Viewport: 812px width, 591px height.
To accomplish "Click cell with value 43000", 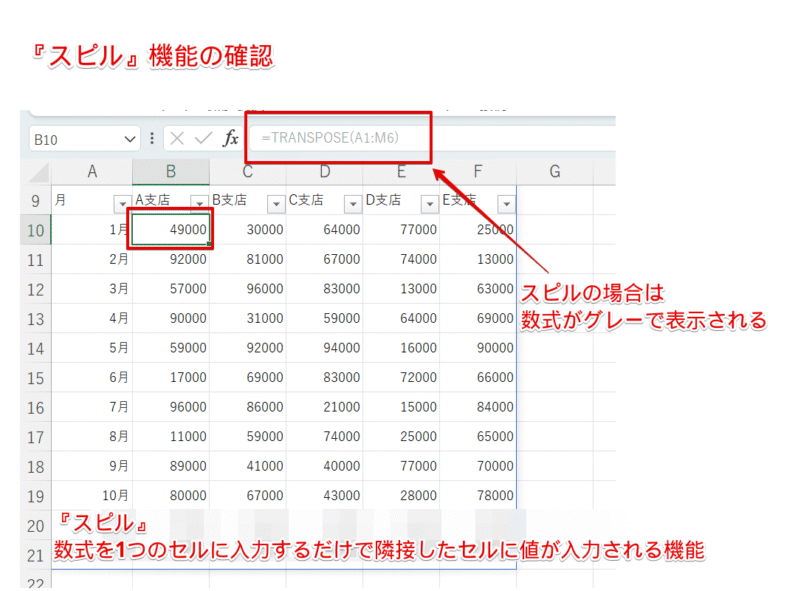I will [x=325, y=495].
